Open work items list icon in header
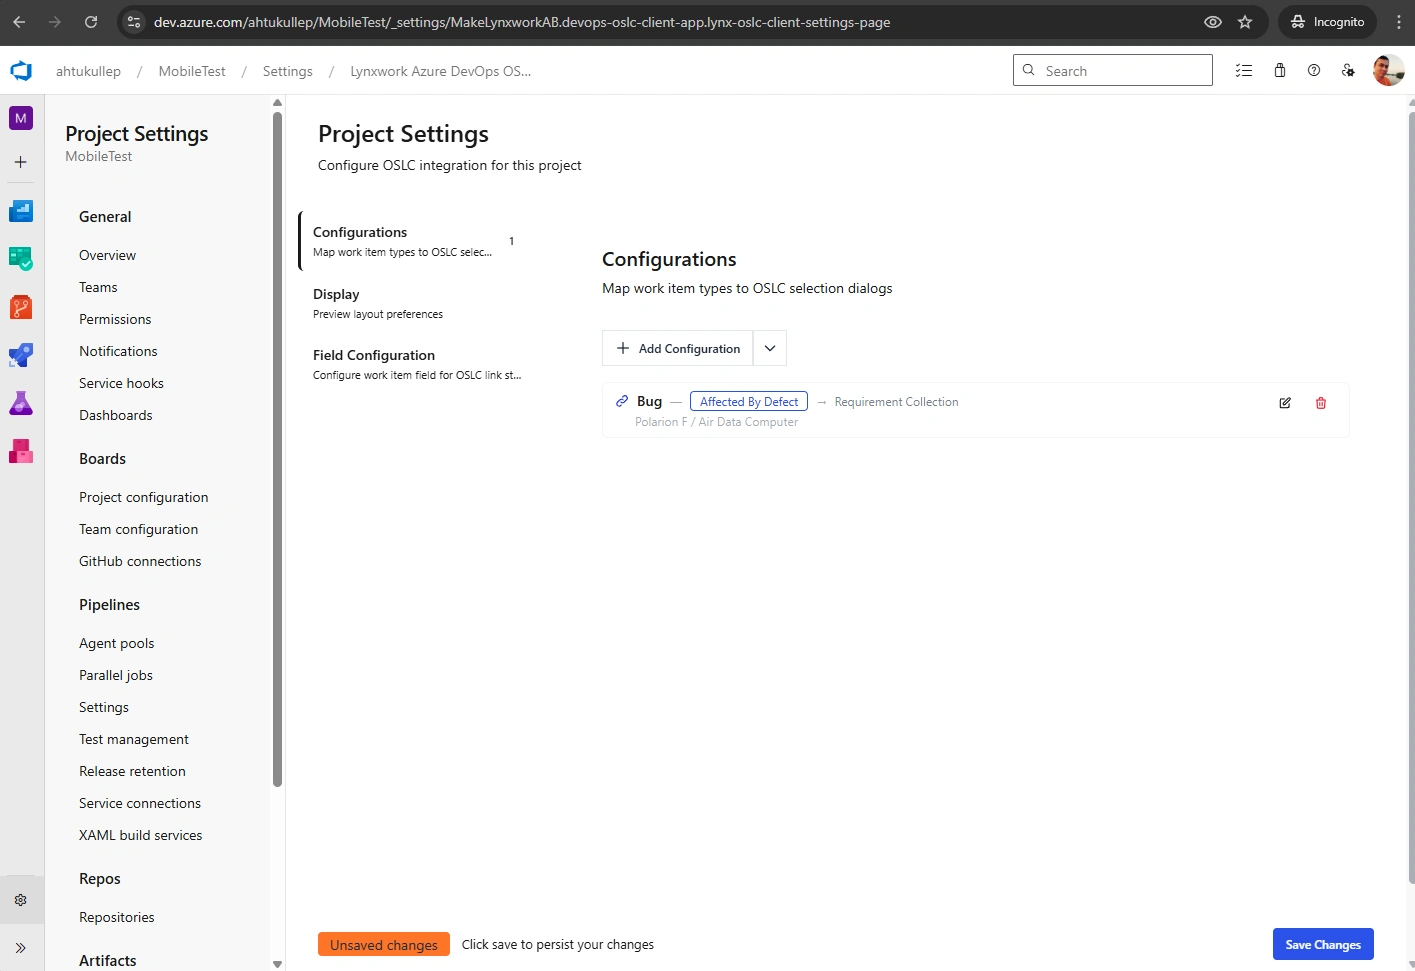1415x971 pixels. [x=1244, y=71]
